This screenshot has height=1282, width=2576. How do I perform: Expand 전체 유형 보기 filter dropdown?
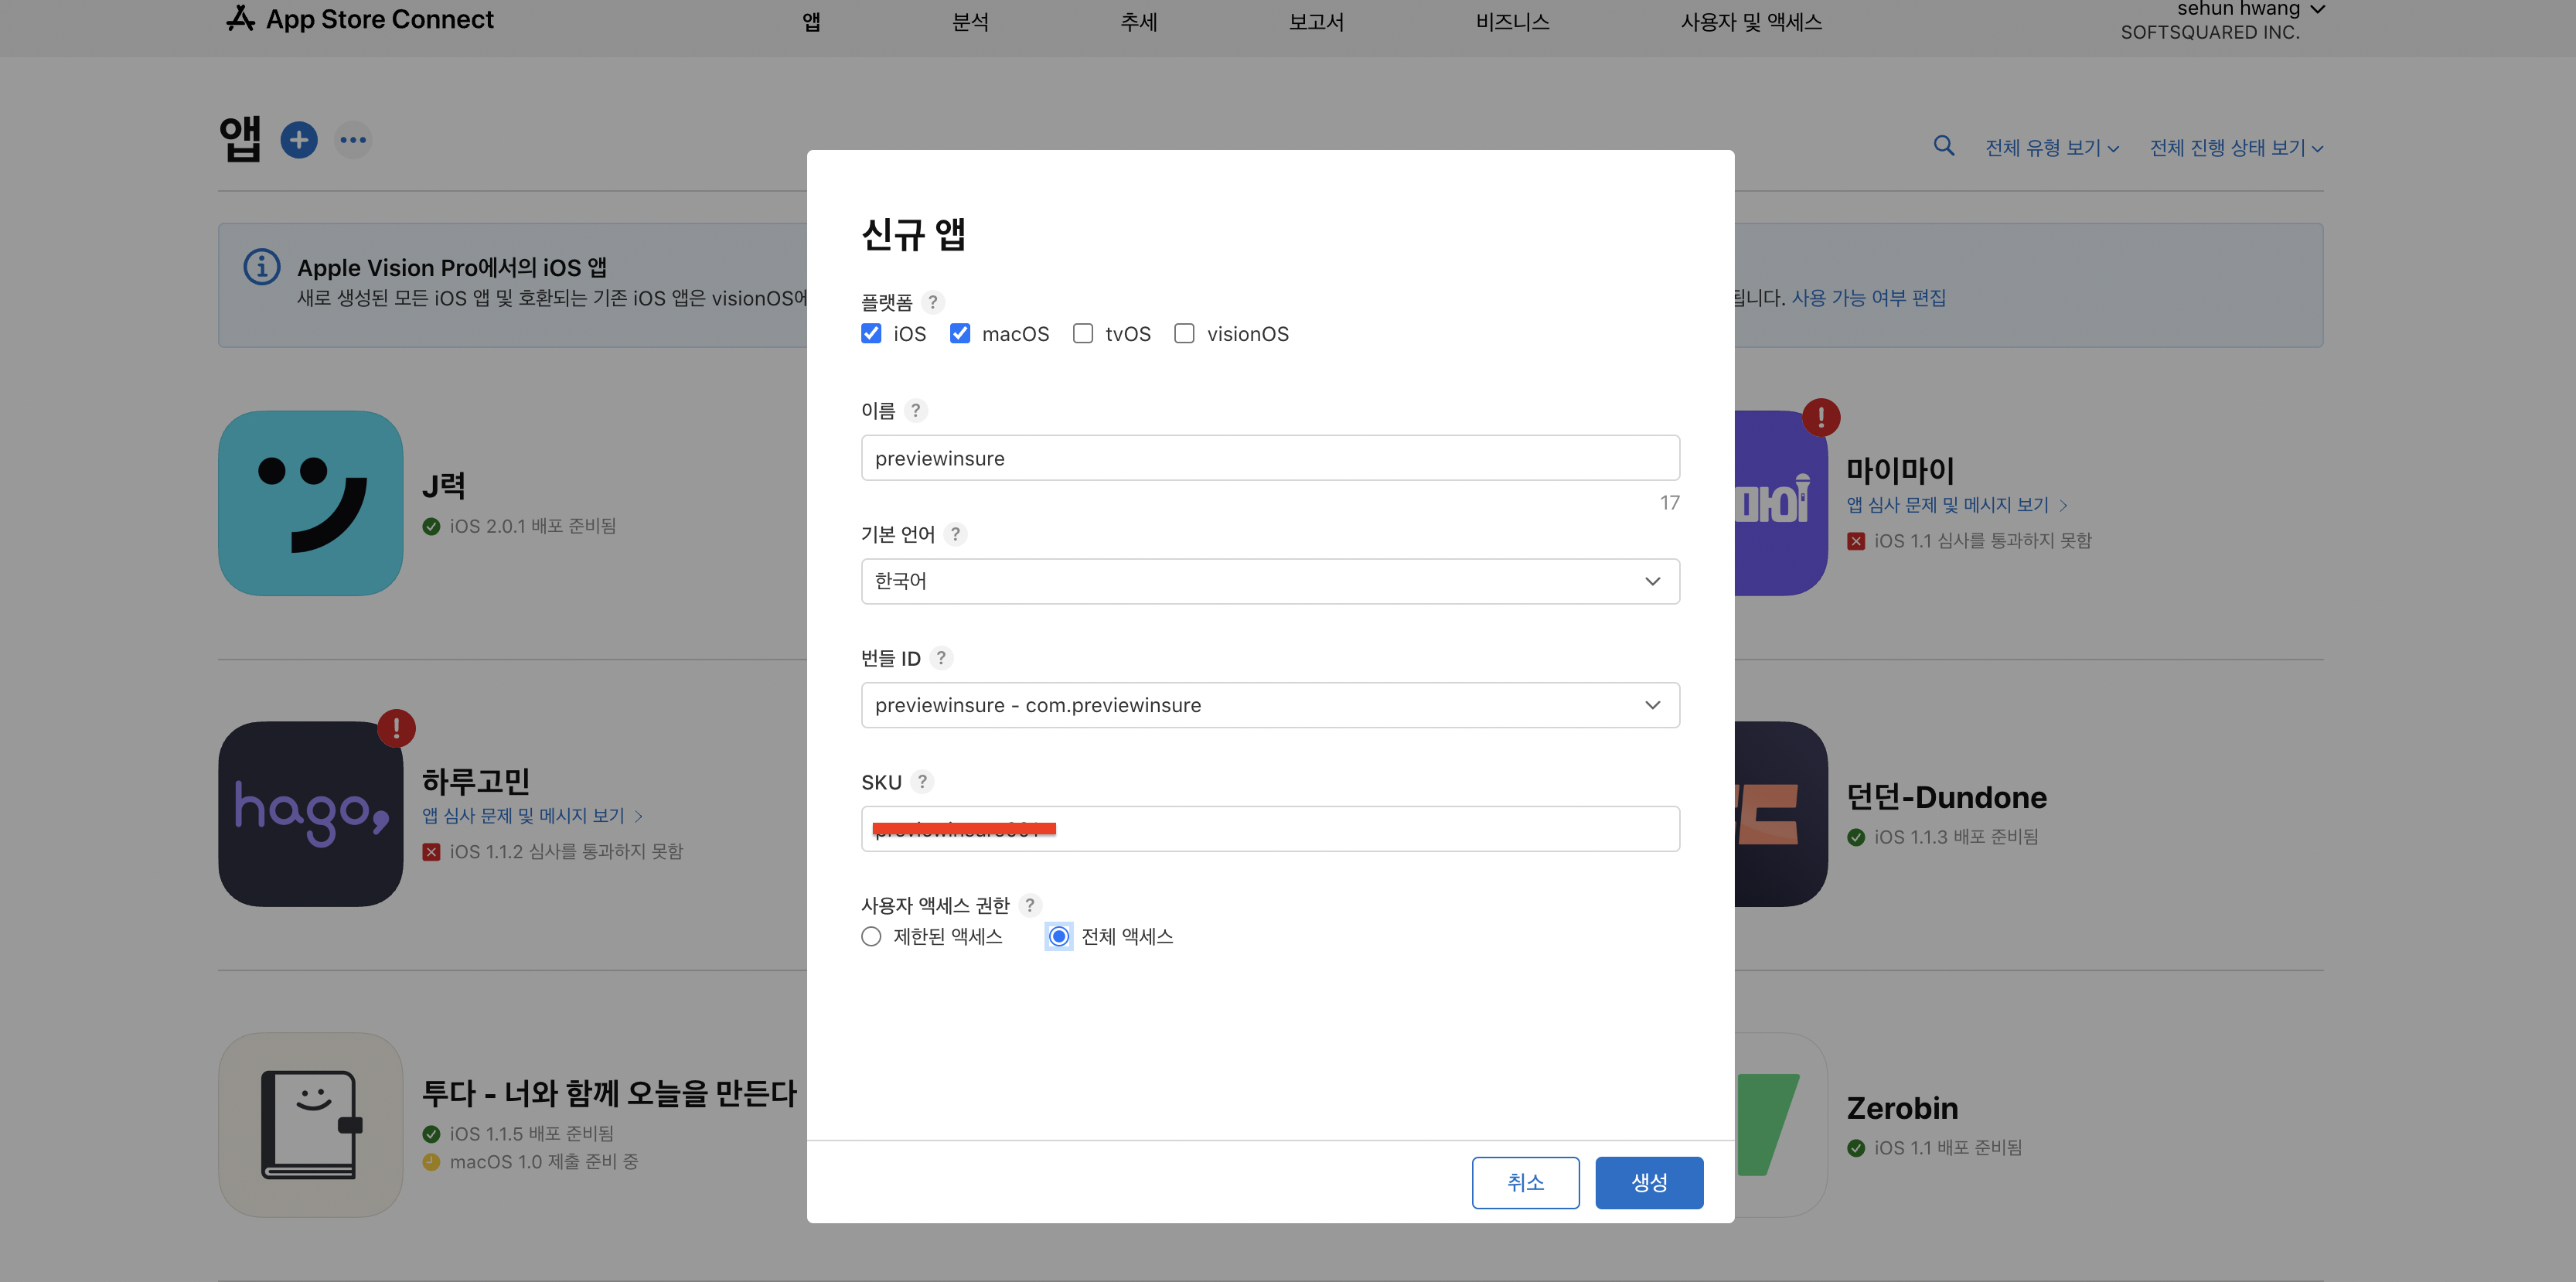[2050, 148]
